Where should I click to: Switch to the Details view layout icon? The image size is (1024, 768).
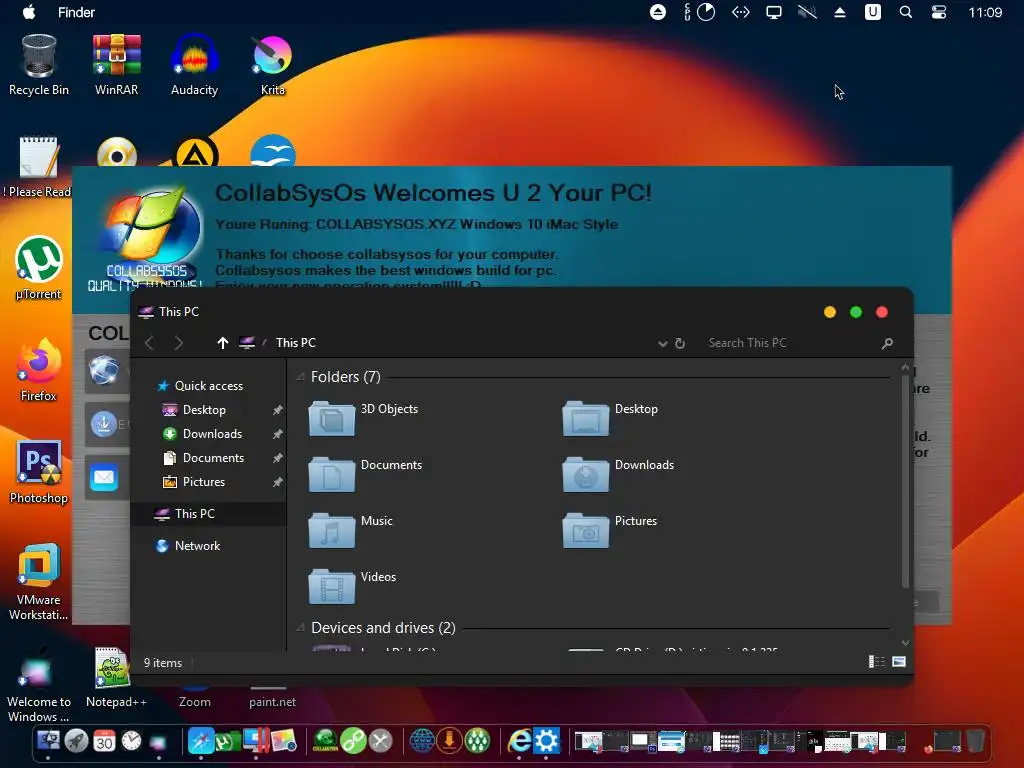[876, 662]
